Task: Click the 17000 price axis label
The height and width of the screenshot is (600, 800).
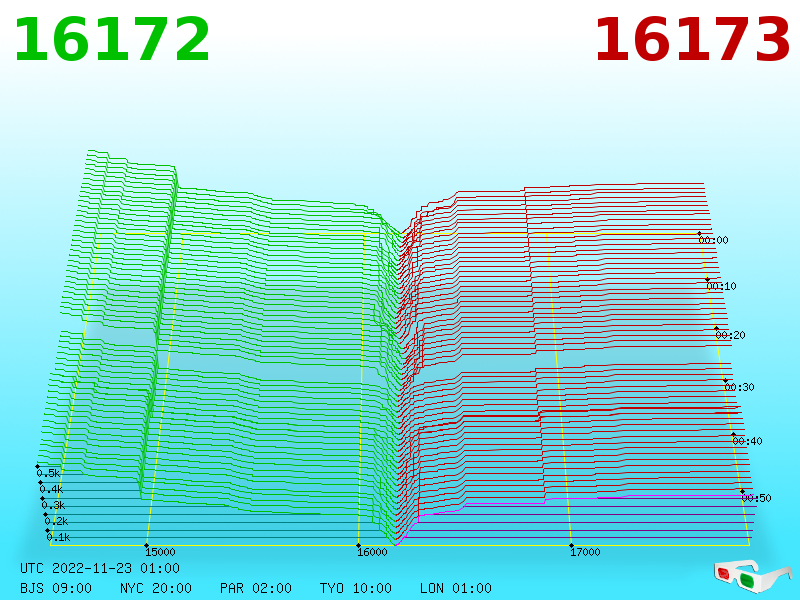Action: click(585, 552)
